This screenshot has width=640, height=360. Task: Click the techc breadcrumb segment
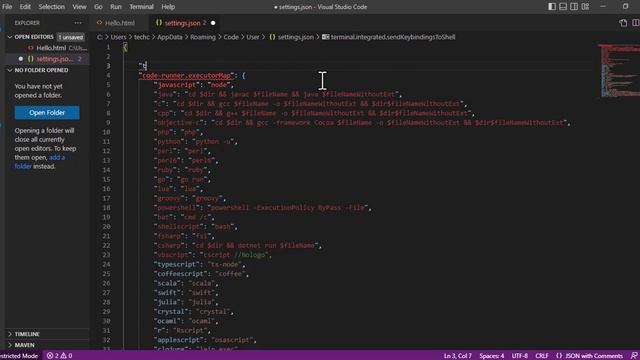click(142, 37)
